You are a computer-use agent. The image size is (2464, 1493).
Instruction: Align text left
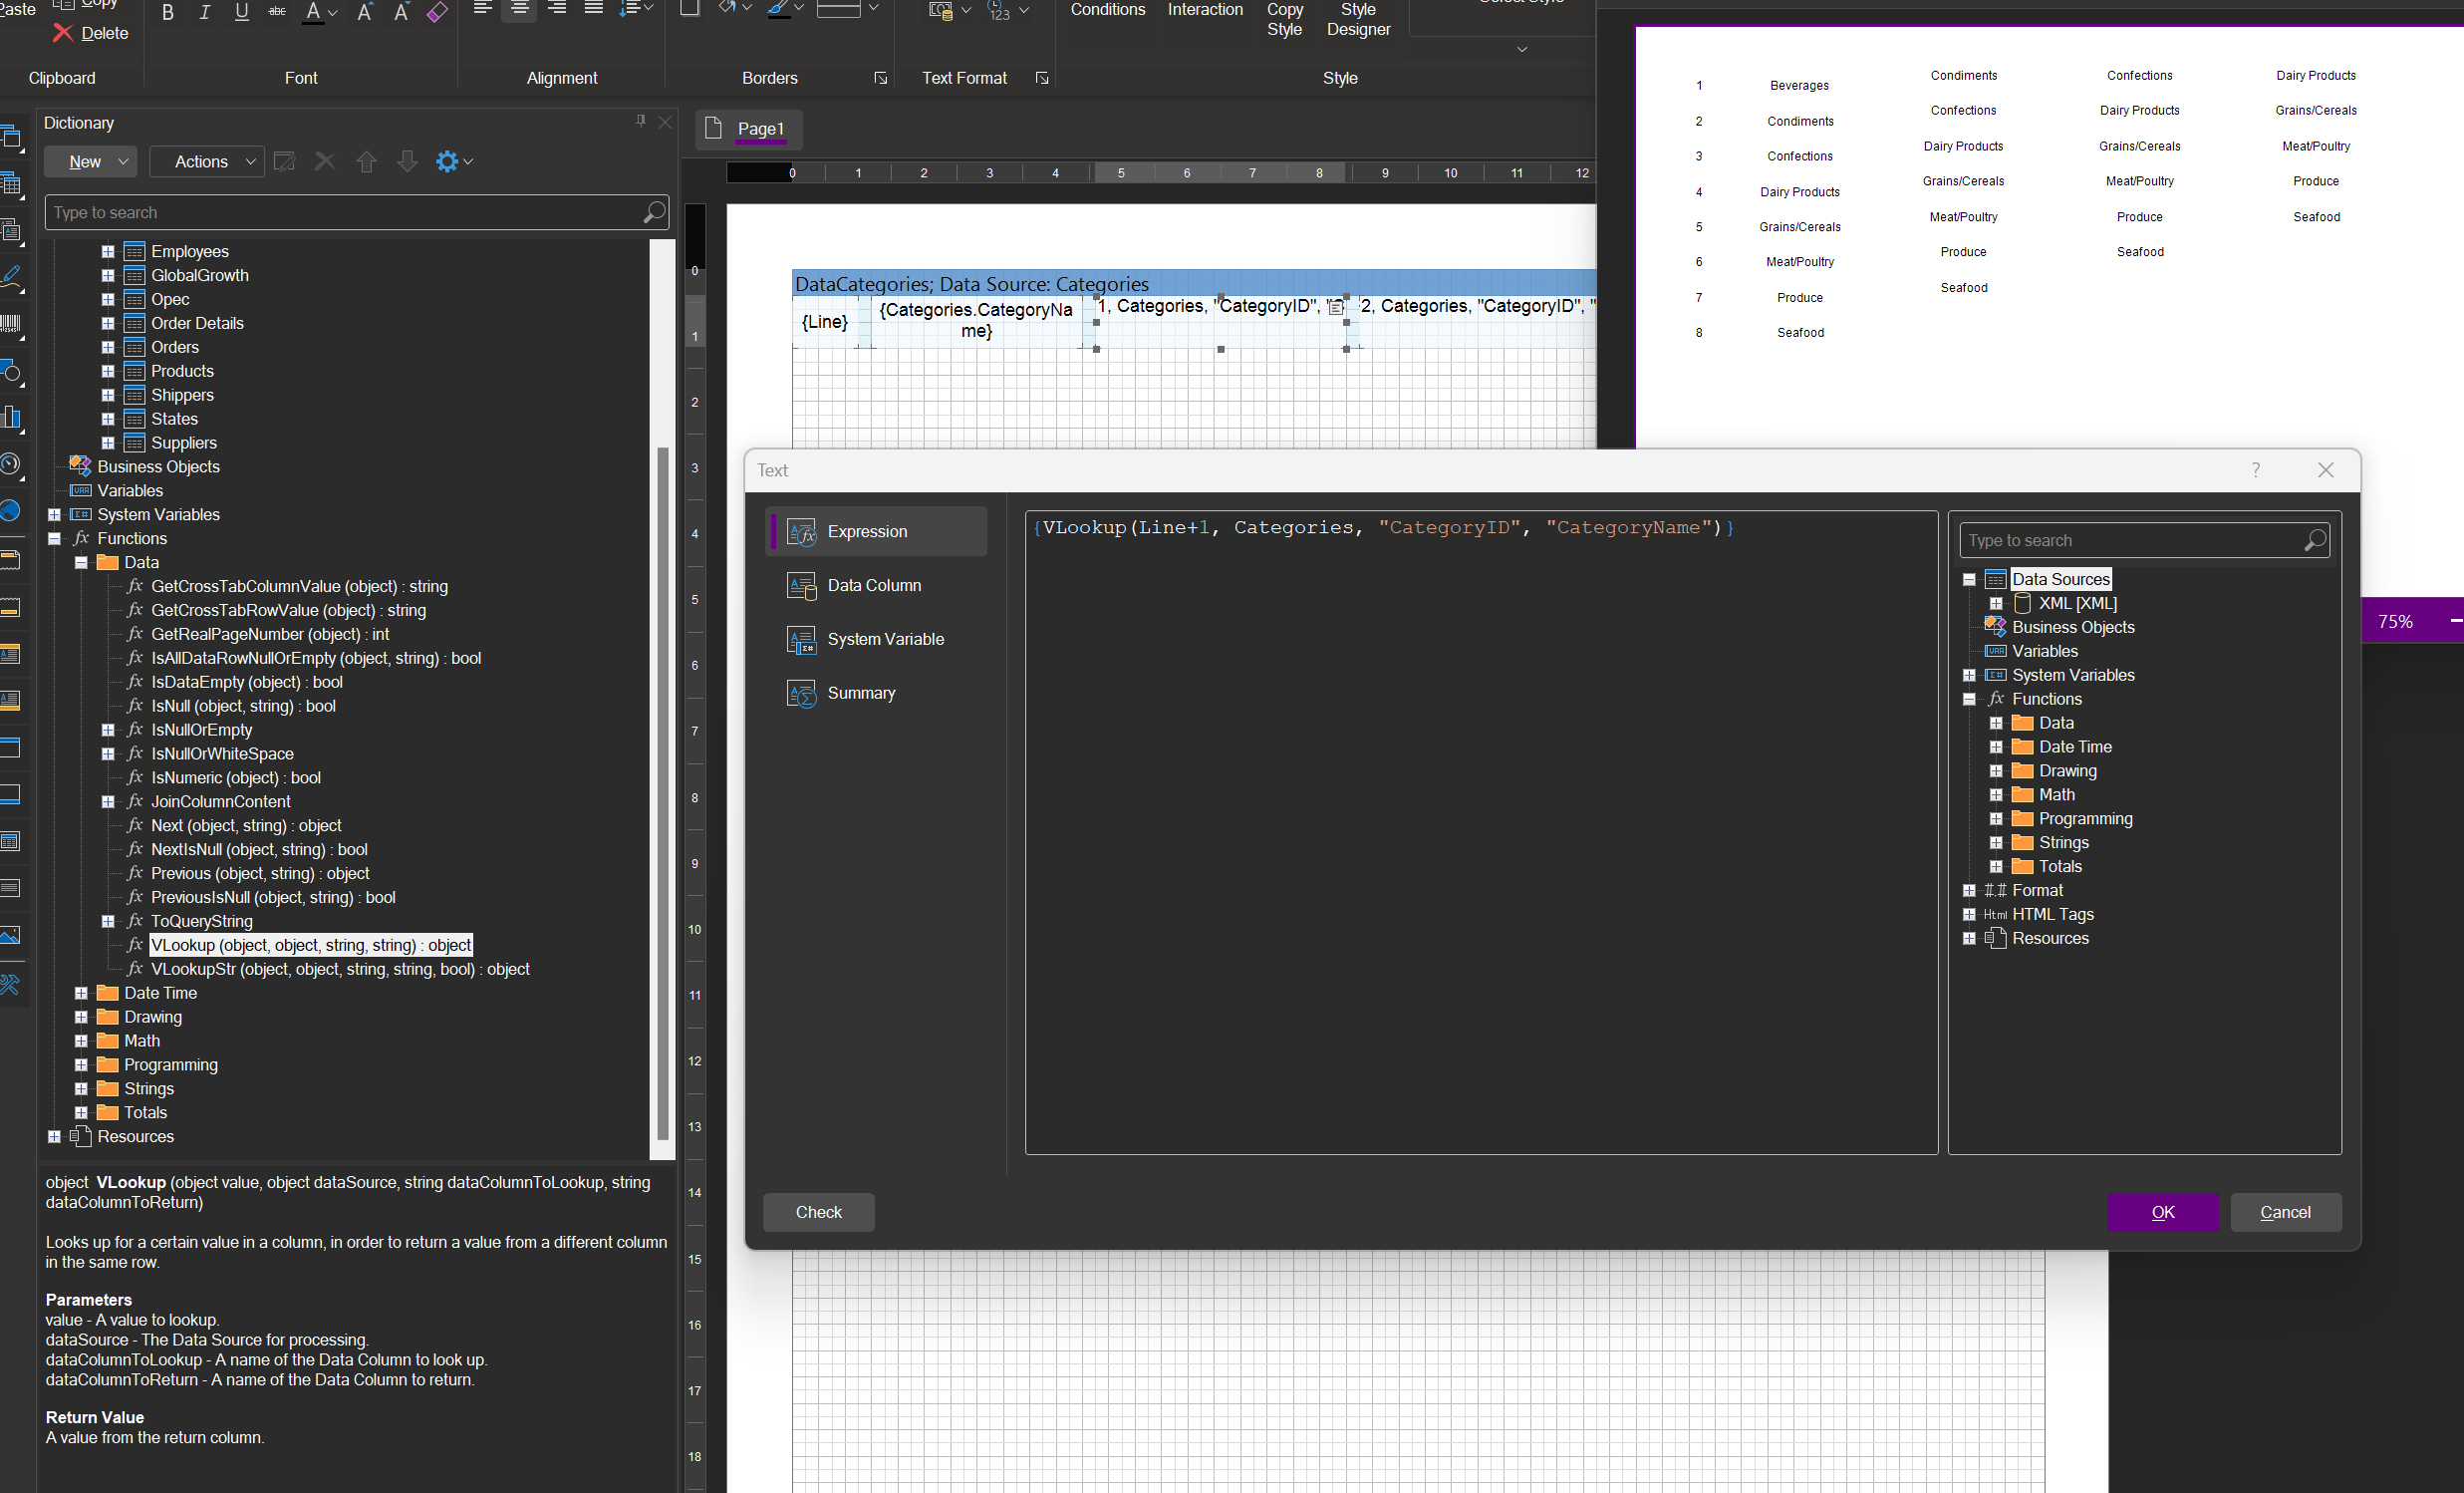tap(482, 9)
